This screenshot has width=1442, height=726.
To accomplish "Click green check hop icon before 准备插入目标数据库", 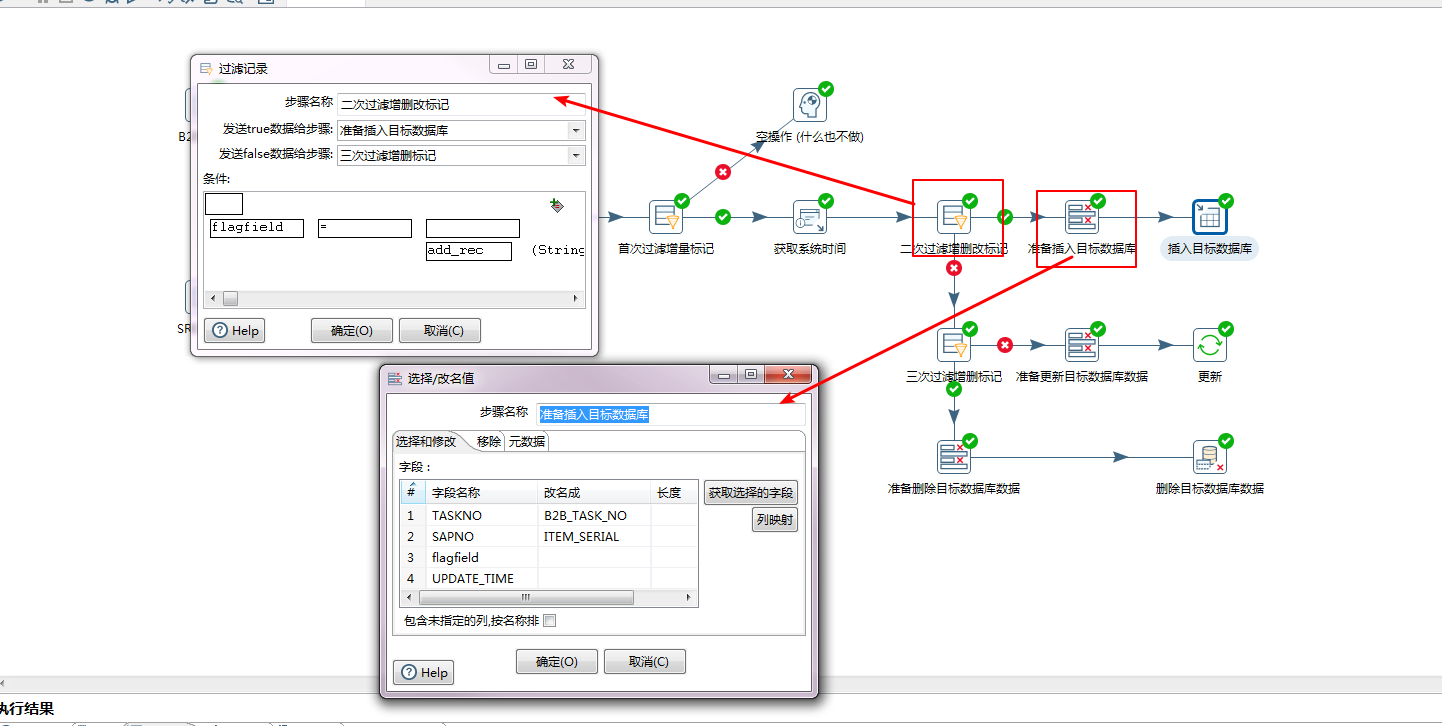I will (x=1005, y=217).
